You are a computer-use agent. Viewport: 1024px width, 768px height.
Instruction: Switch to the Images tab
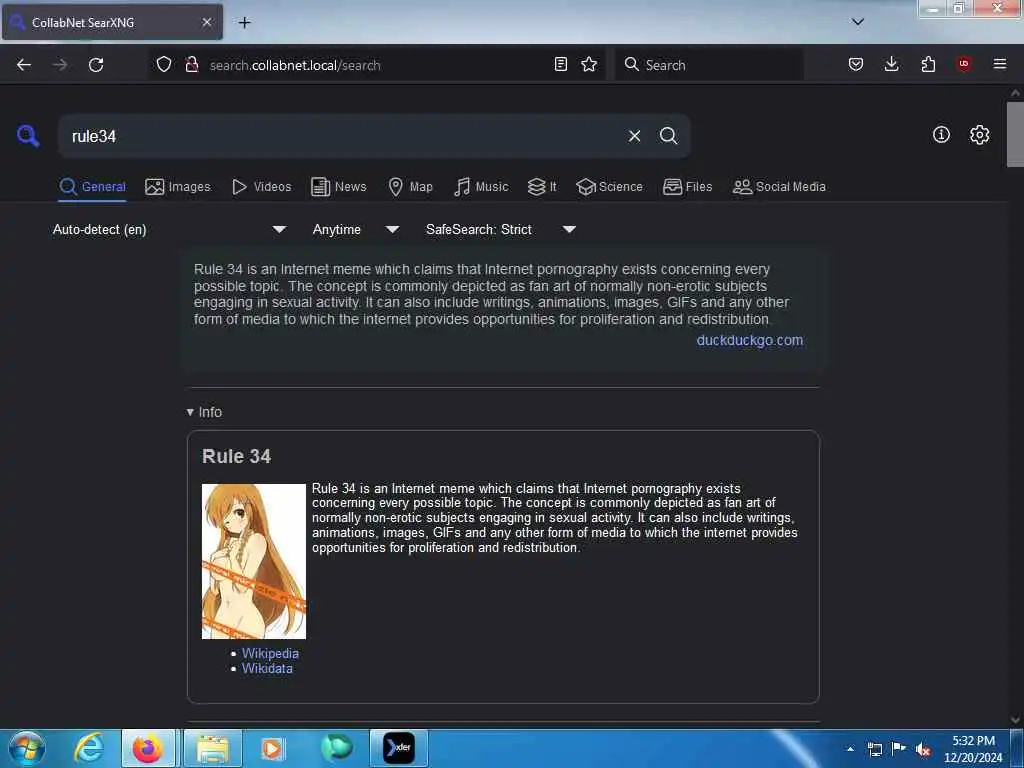click(178, 187)
